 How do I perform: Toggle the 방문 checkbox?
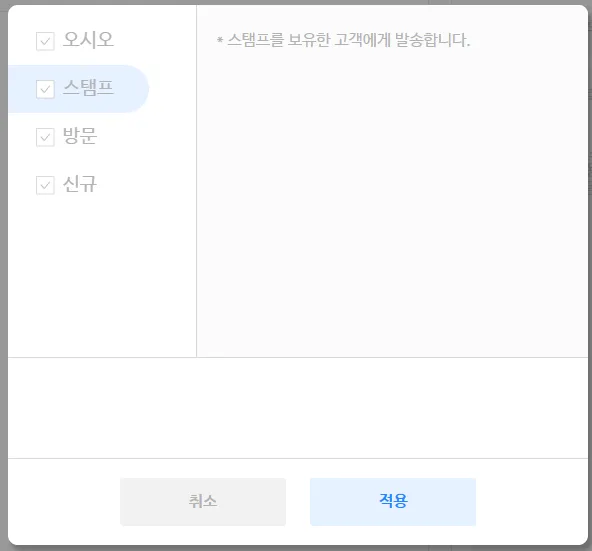coord(45,137)
